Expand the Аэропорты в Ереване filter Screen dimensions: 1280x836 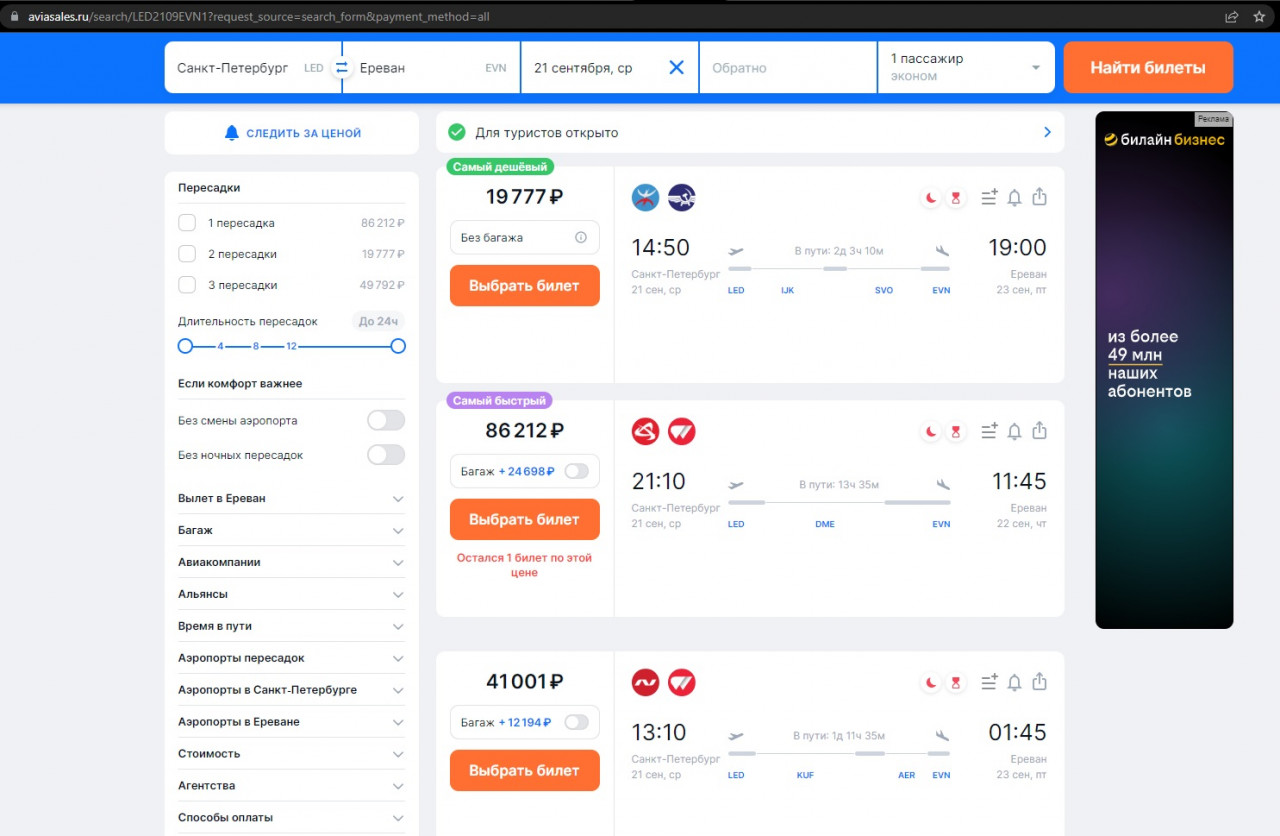click(291, 722)
